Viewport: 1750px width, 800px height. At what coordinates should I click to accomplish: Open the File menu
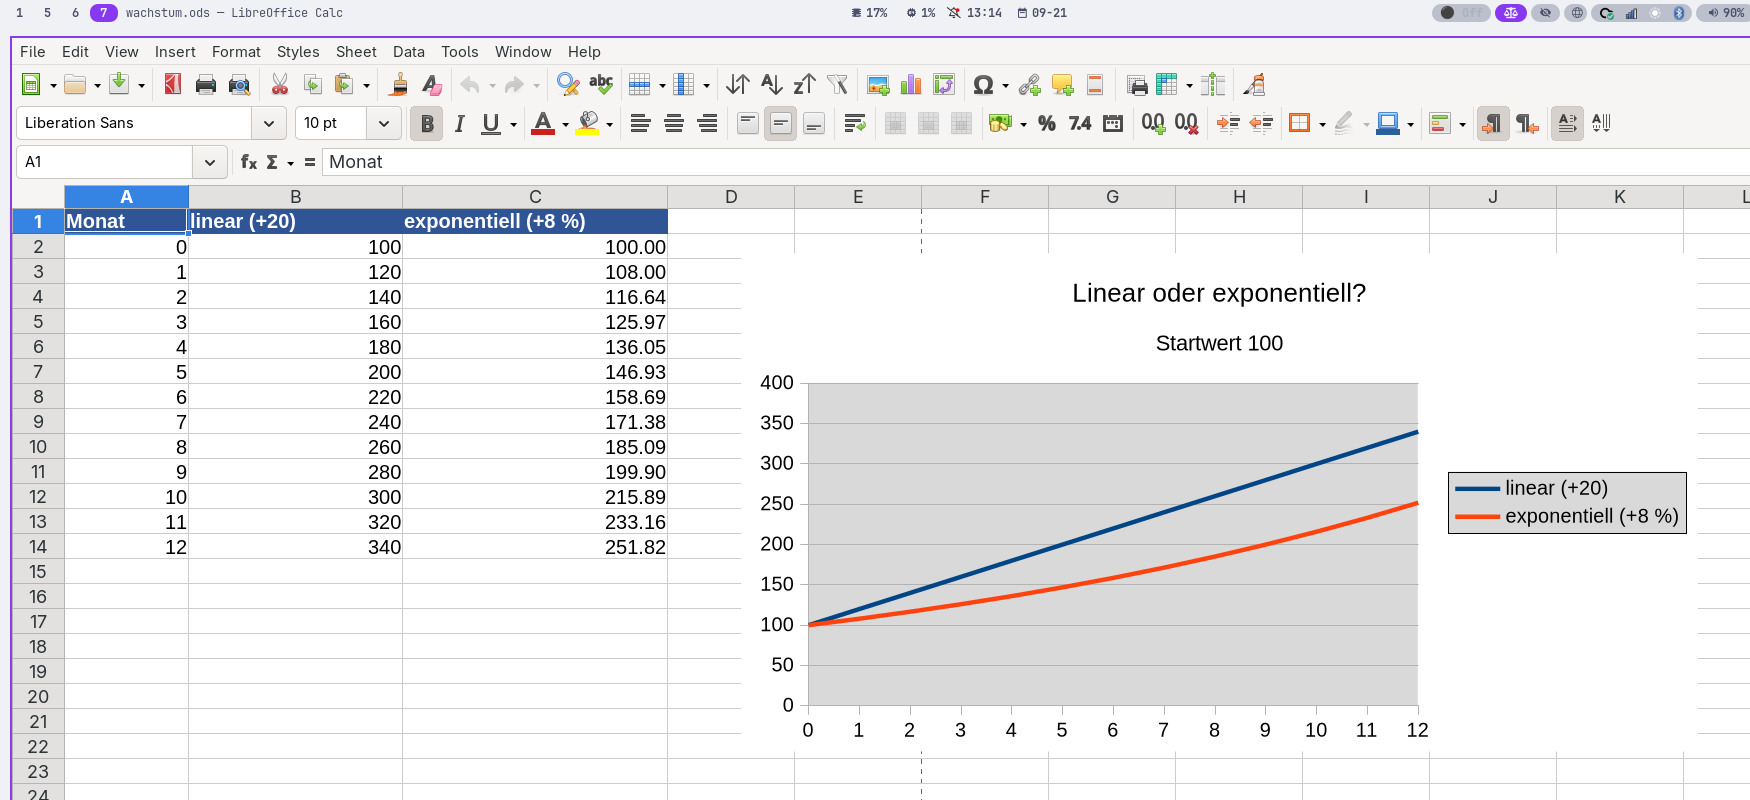(33, 52)
